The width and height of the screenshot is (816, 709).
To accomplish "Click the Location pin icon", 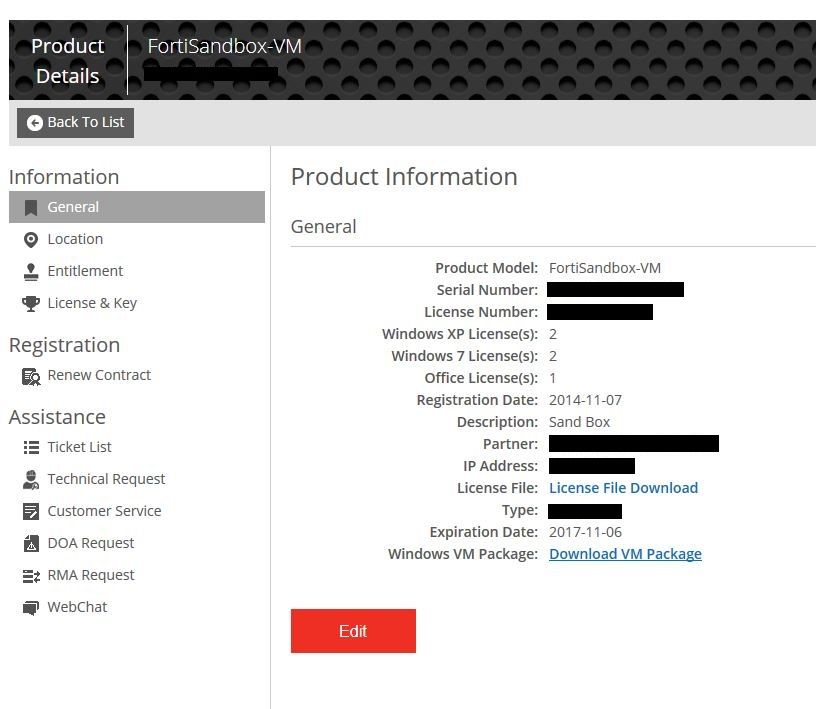I will tap(31, 240).
